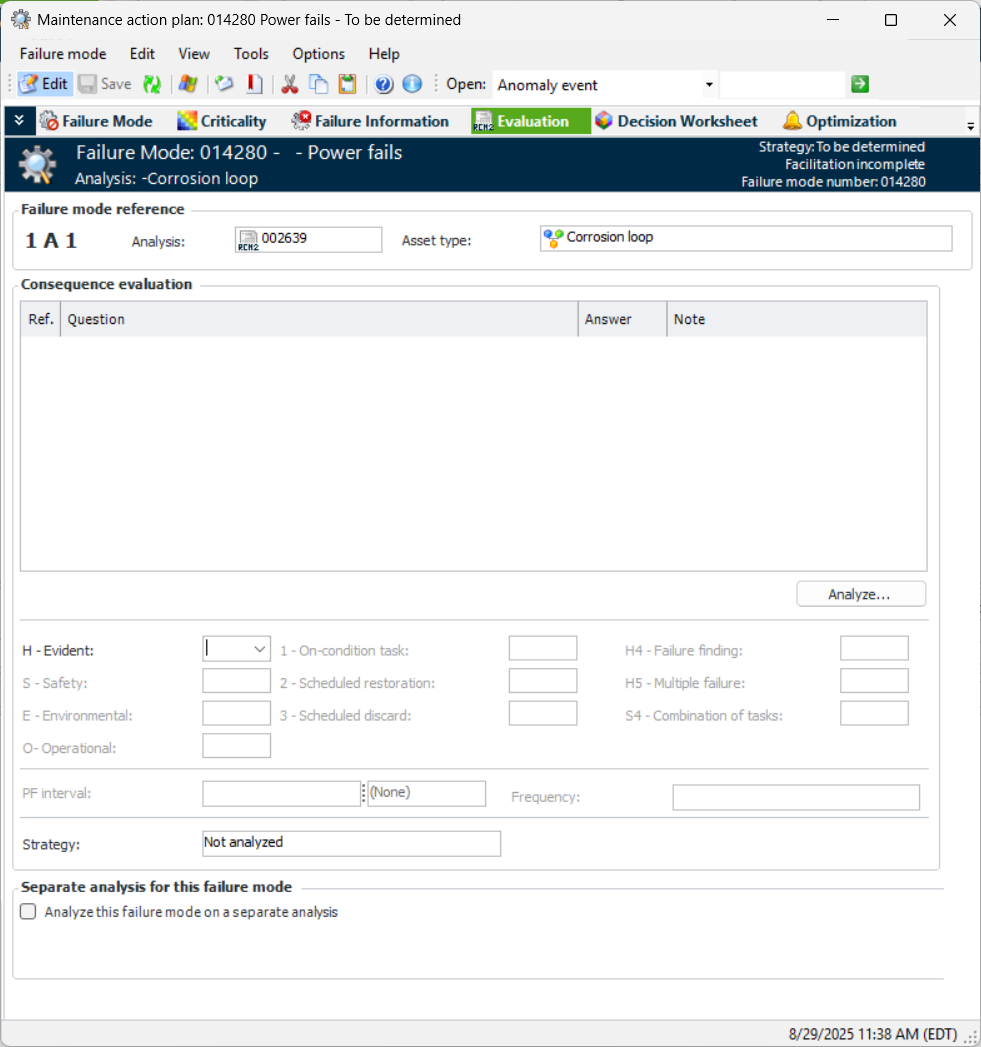
Task: Click the red bookmark document icon
Action: (254, 84)
